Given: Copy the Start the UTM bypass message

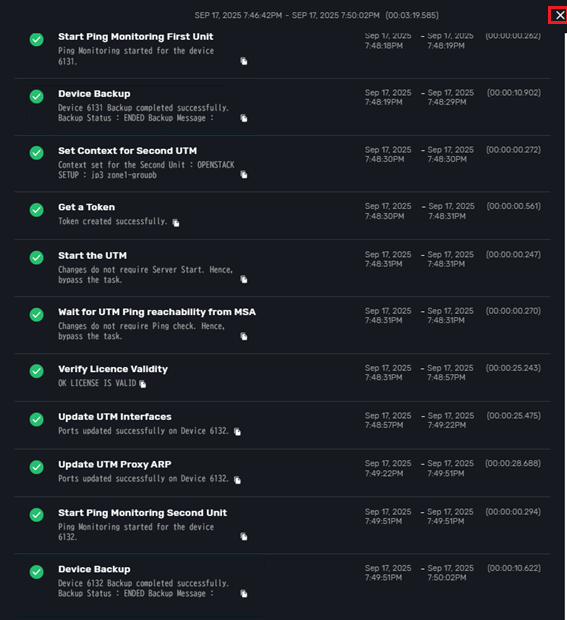Looking at the screenshot, I should tap(244, 279).
